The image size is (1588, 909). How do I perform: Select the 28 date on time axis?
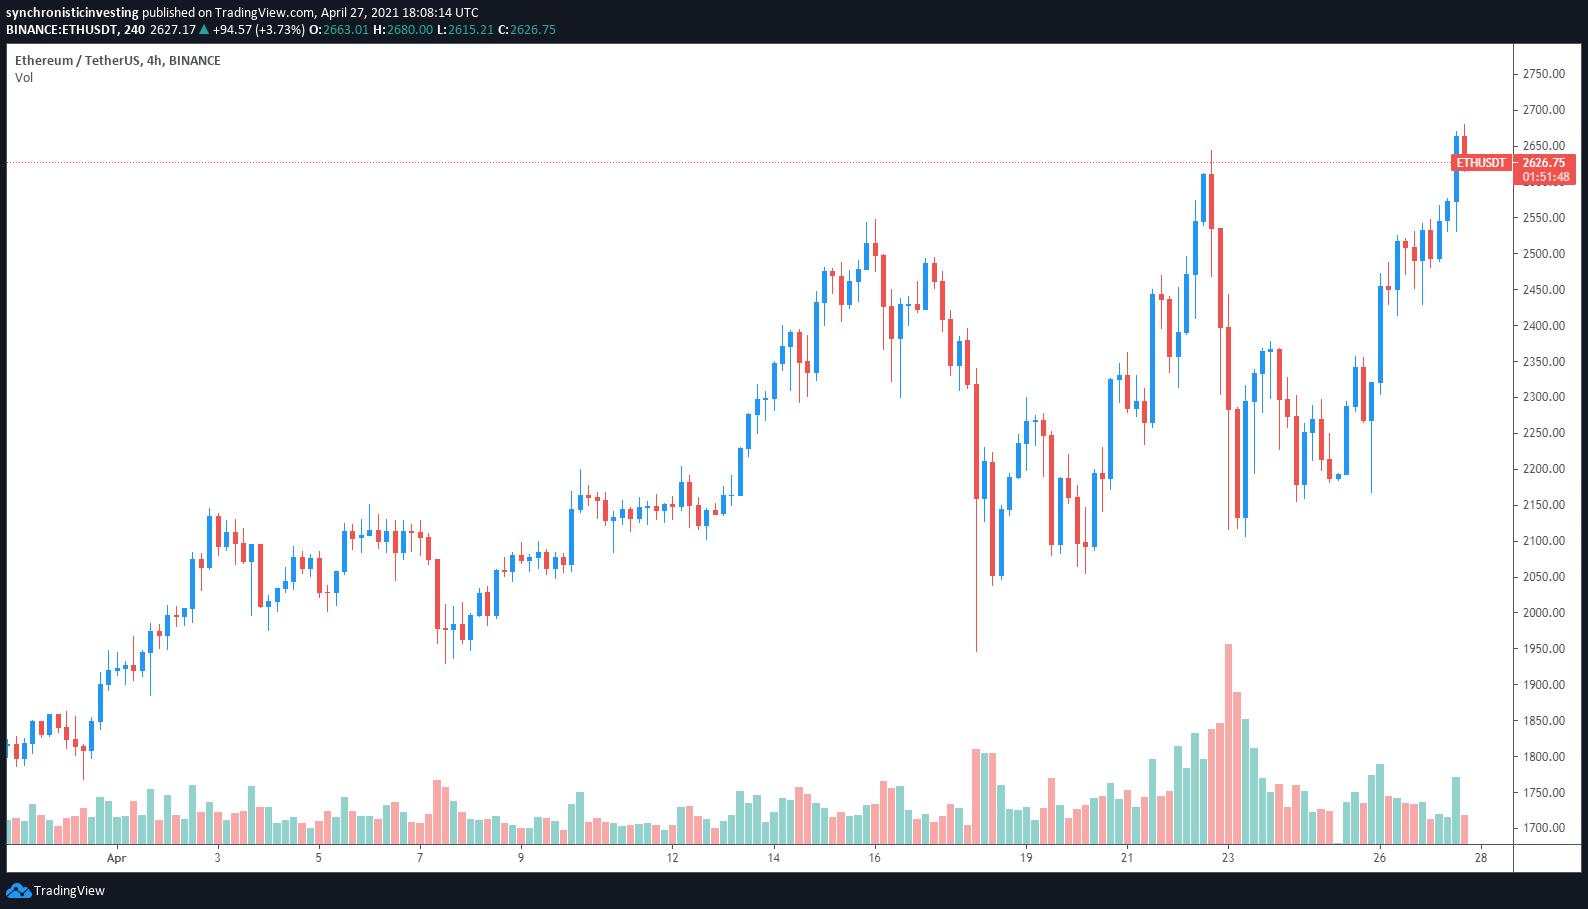[1481, 857]
